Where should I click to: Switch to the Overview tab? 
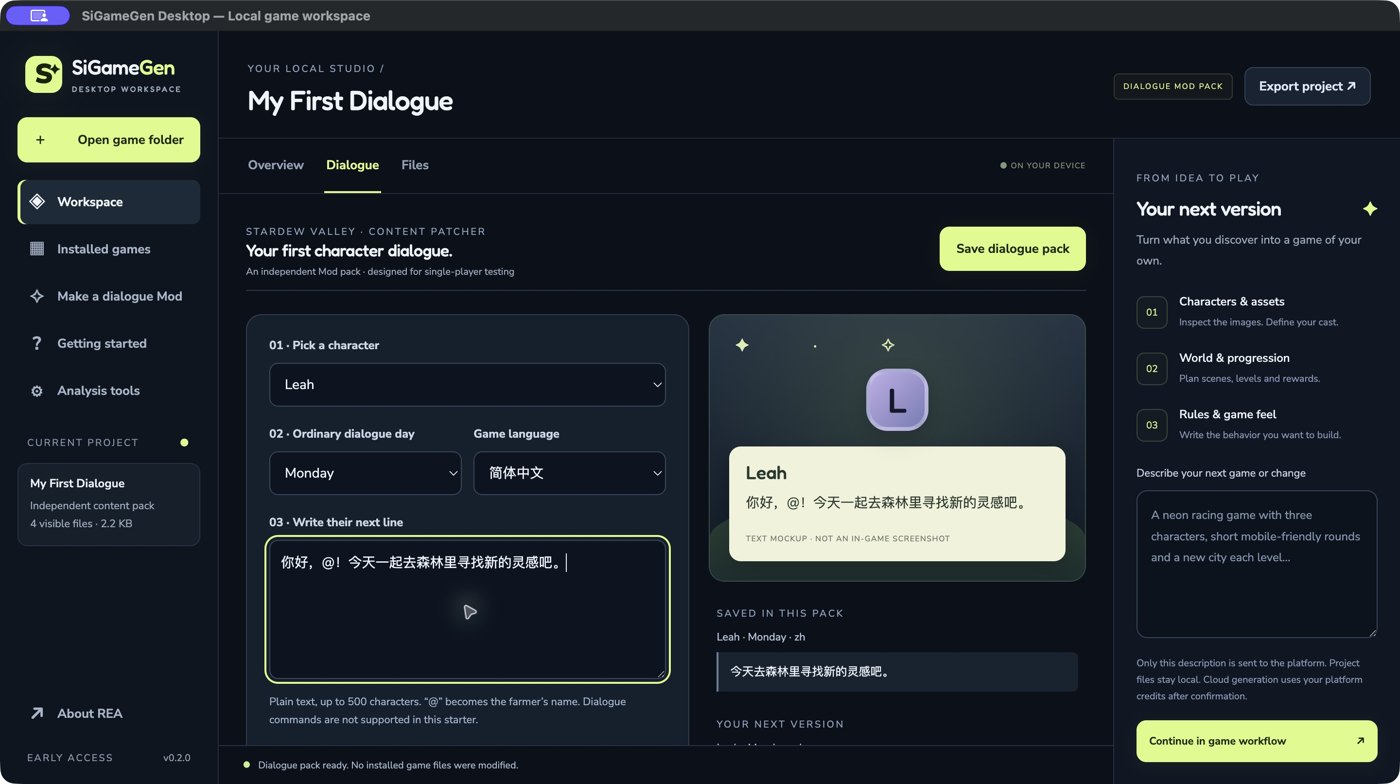pyautogui.click(x=276, y=165)
